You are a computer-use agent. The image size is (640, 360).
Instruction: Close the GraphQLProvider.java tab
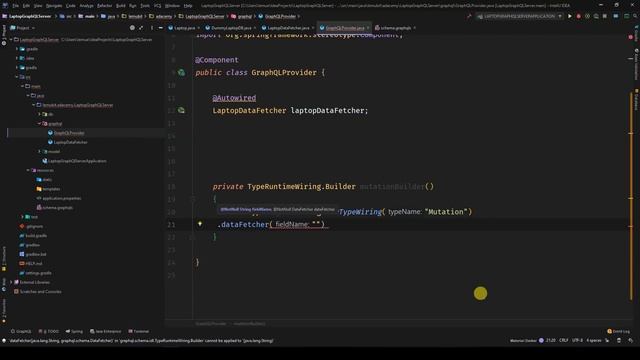point(368,28)
